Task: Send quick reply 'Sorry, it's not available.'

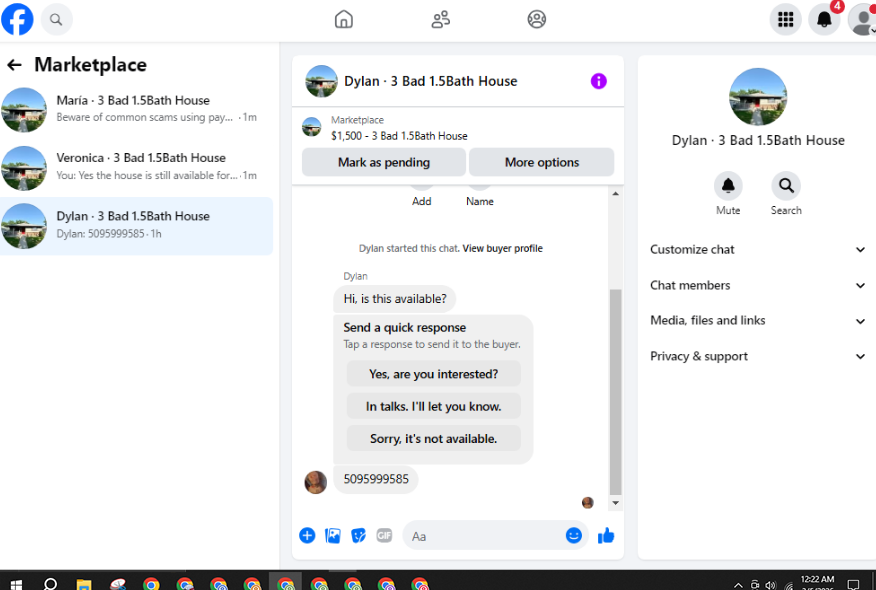Action: point(434,439)
